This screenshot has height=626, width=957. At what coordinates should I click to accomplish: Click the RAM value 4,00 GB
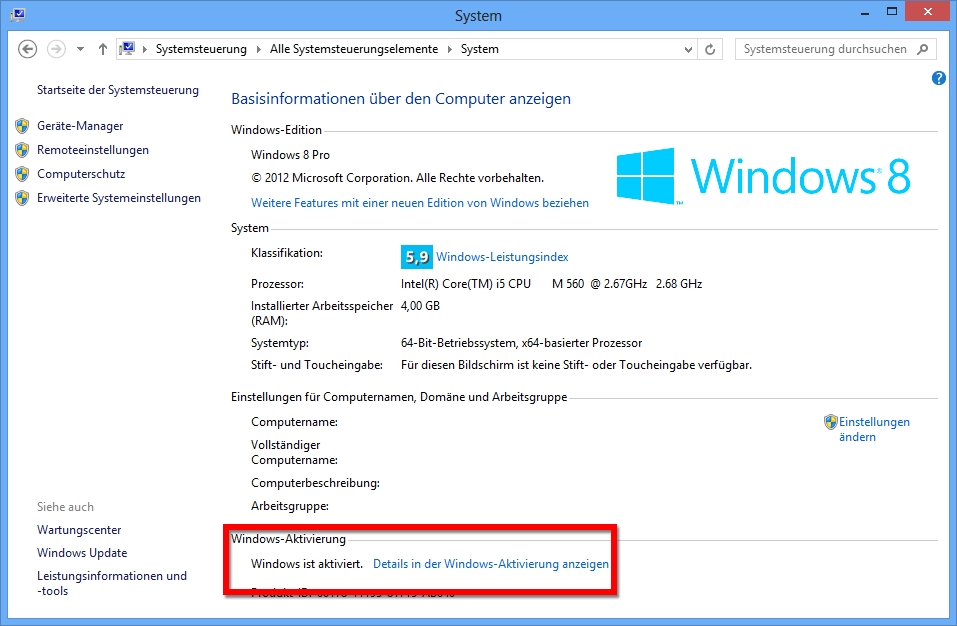pos(420,306)
